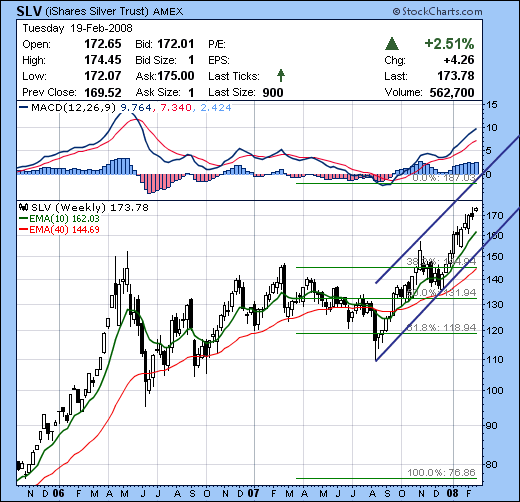Viewport: 520px width, 502px height.
Task: Click the Ask value 175.00
Action: click(x=176, y=76)
